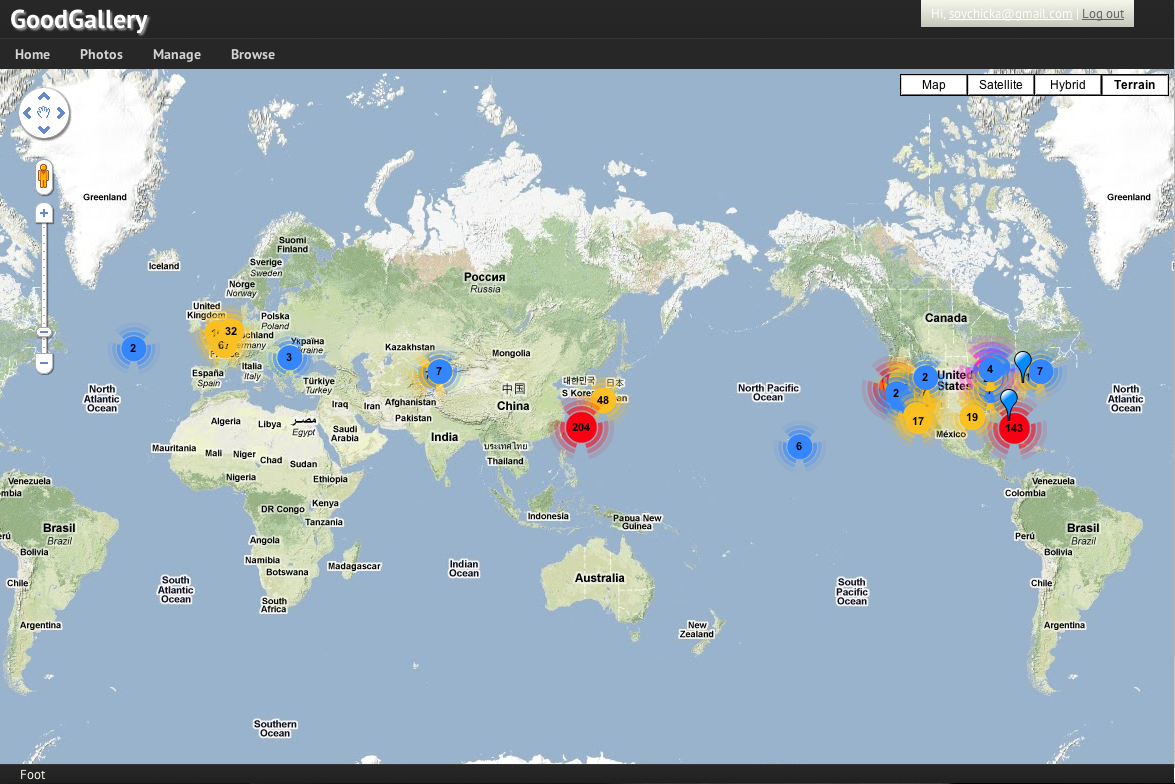
Task: Click the zoom slider handle
Action: pos(44,332)
